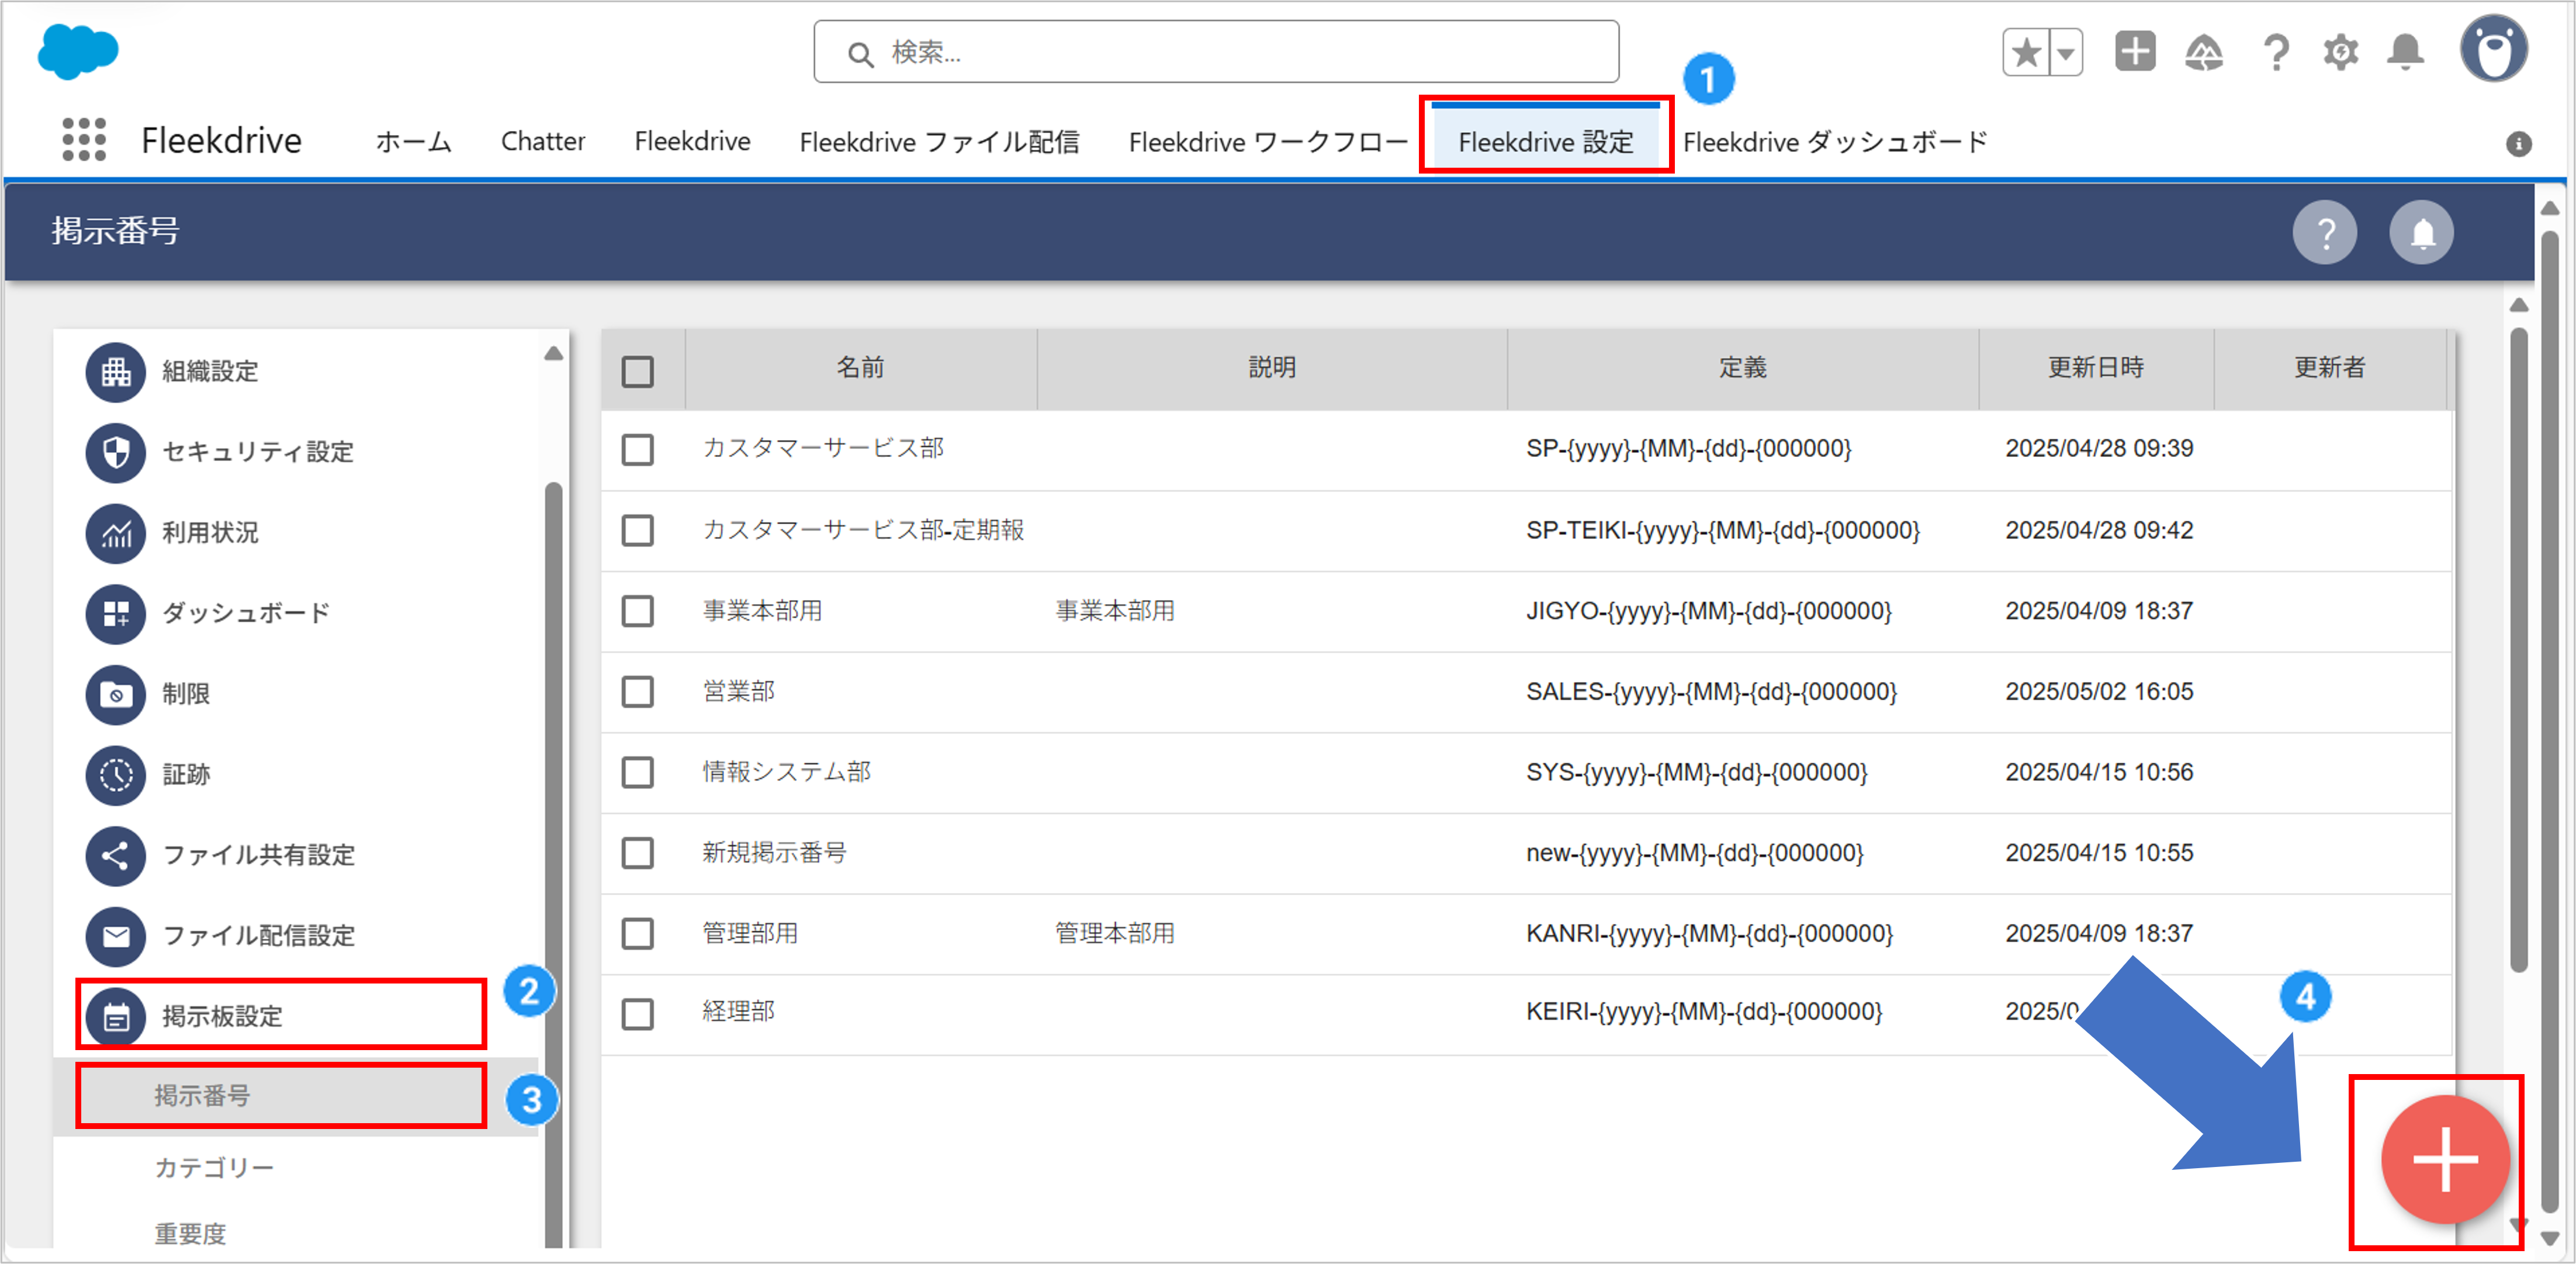Viewport: 2576px width, 1264px height.
Task: Open help in the 掲示番号 banner
Action: click(2325, 233)
